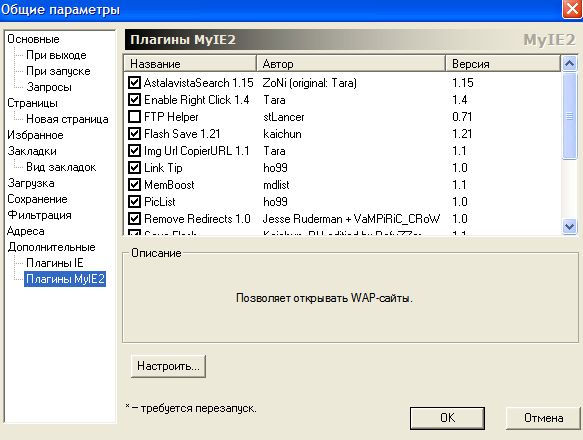Cancel with the Отмена button

pyautogui.click(x=543, y=418)
